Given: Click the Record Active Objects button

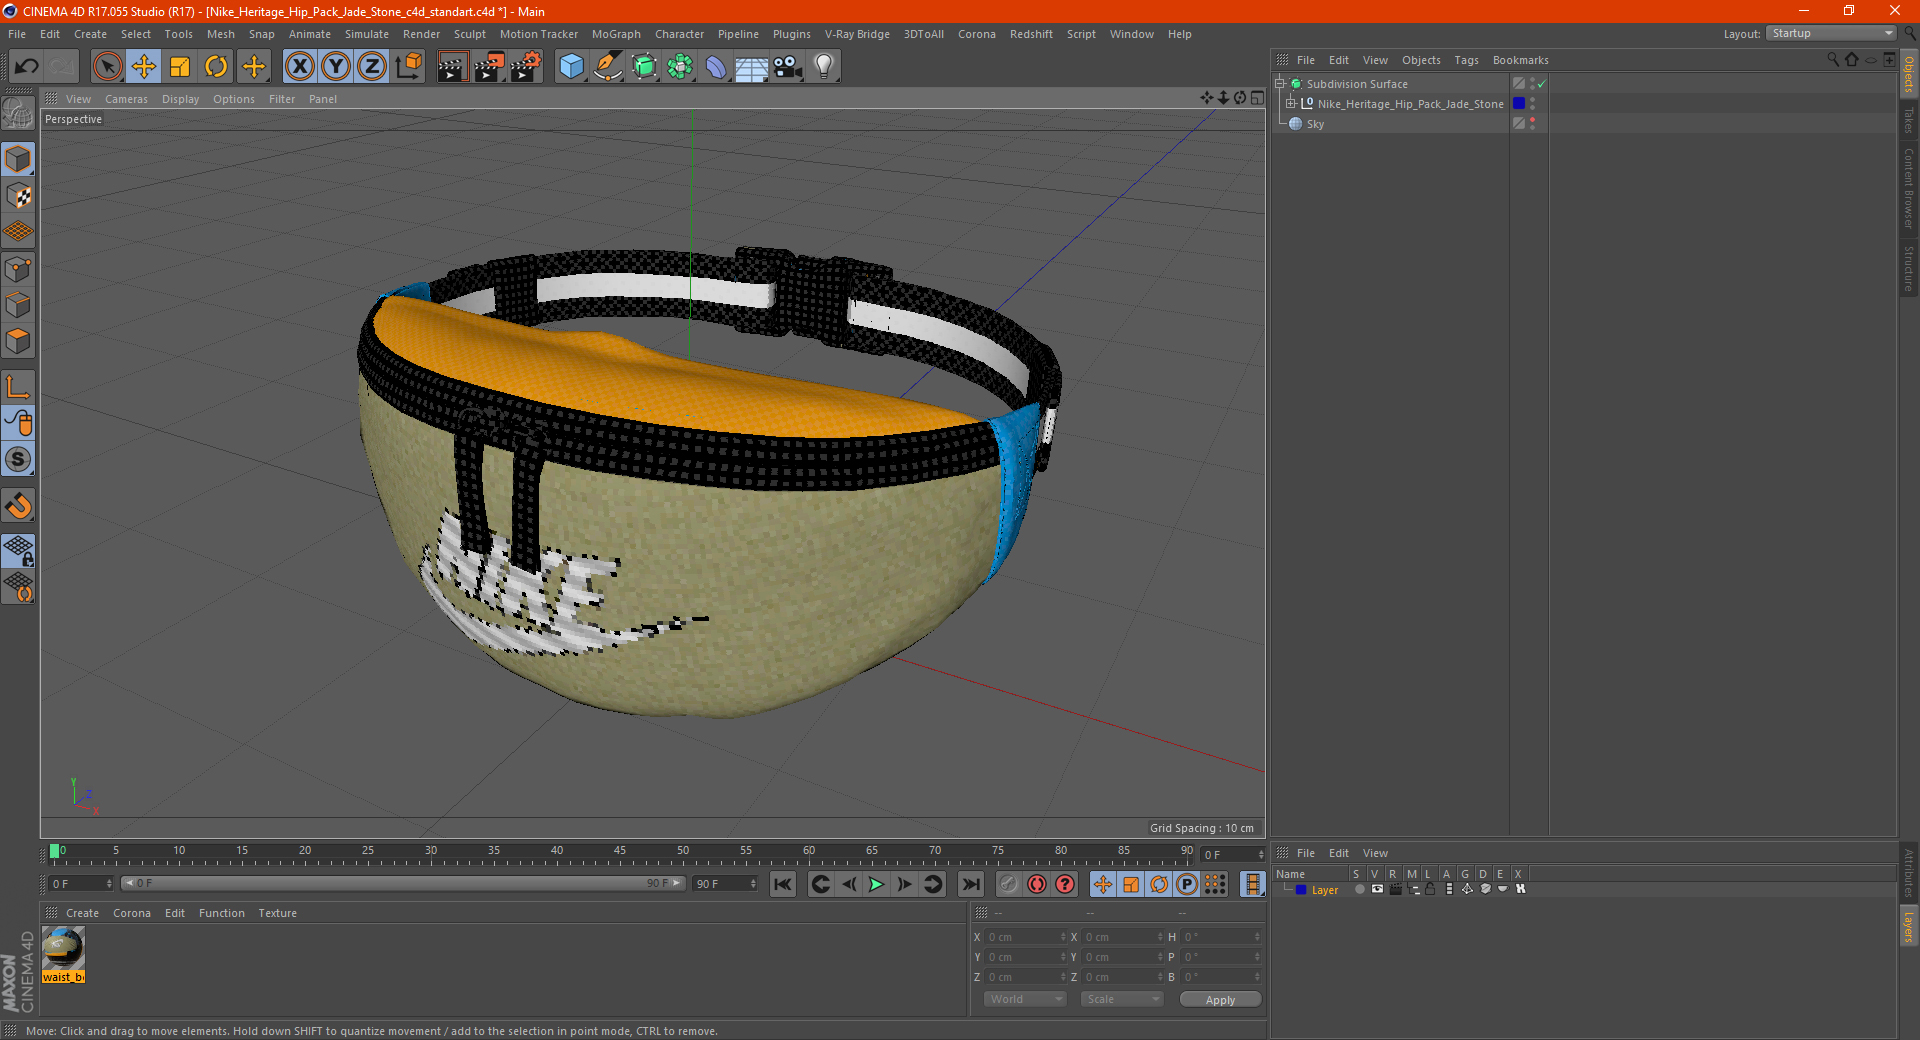Looking at the screenshot, I should click(1009, 884).
